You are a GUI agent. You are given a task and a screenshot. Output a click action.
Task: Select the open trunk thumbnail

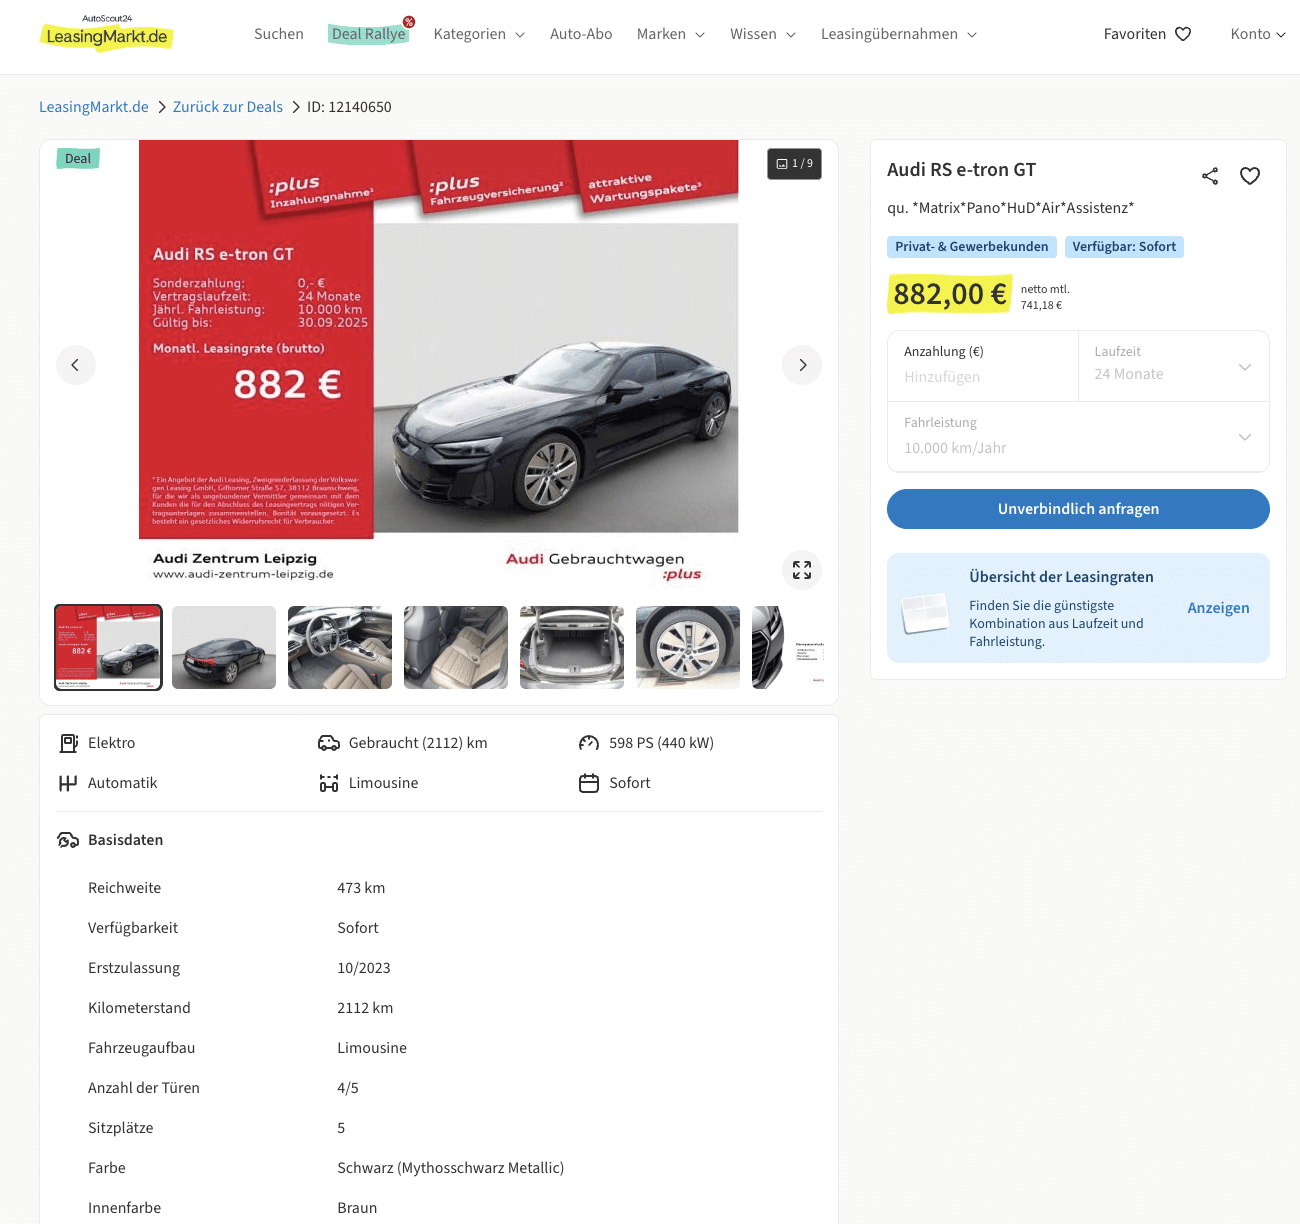pos(572,647)
